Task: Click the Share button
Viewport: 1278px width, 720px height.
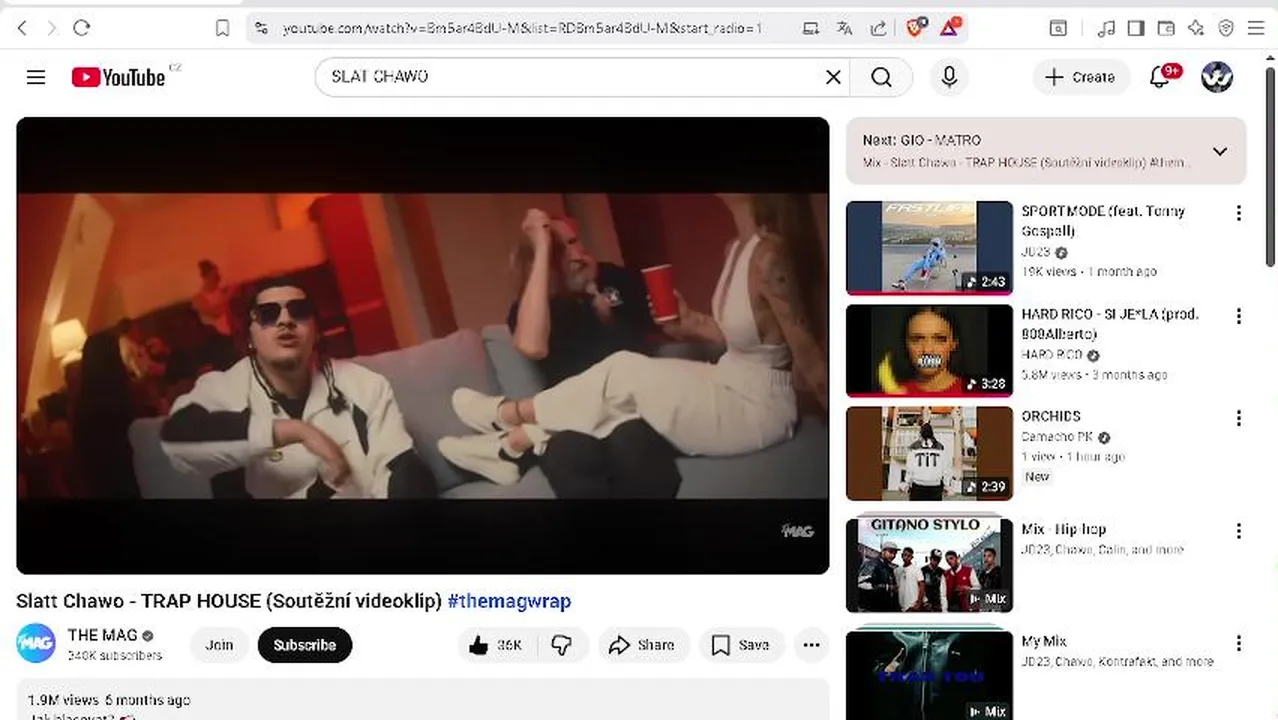Action: [x=643, y=645]
